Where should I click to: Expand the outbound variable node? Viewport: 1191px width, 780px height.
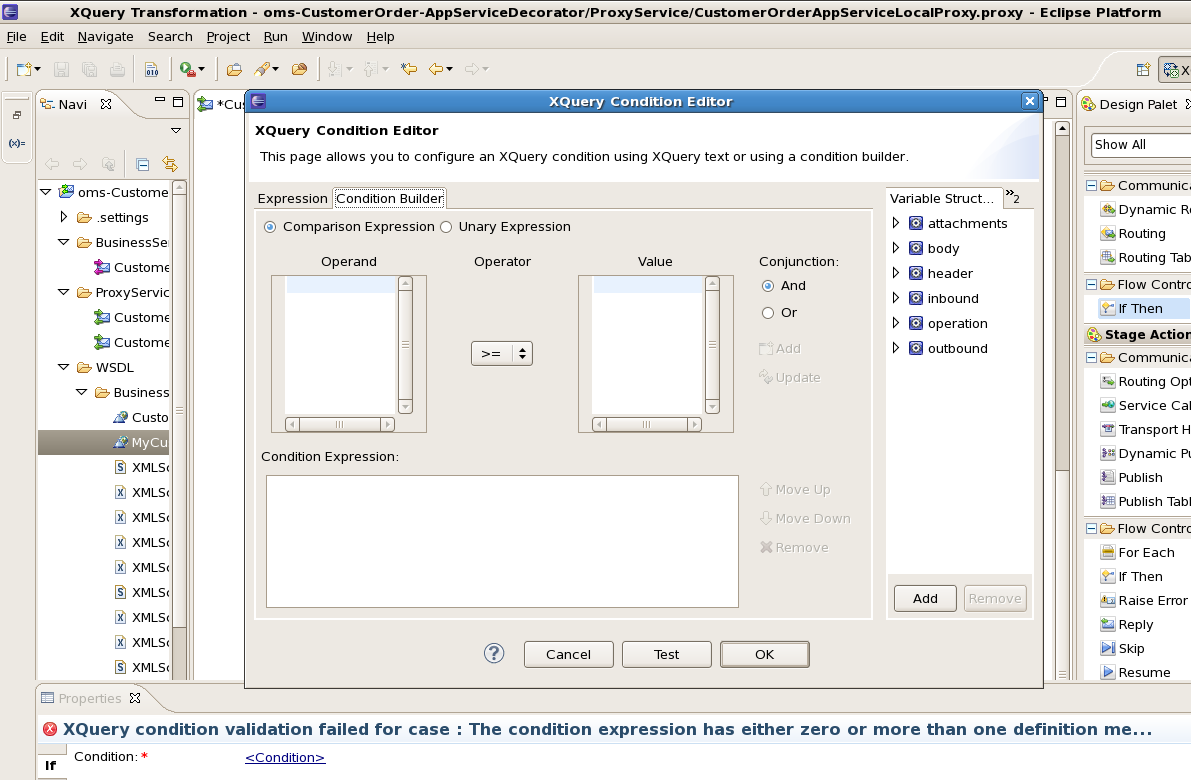coord(896,348)
